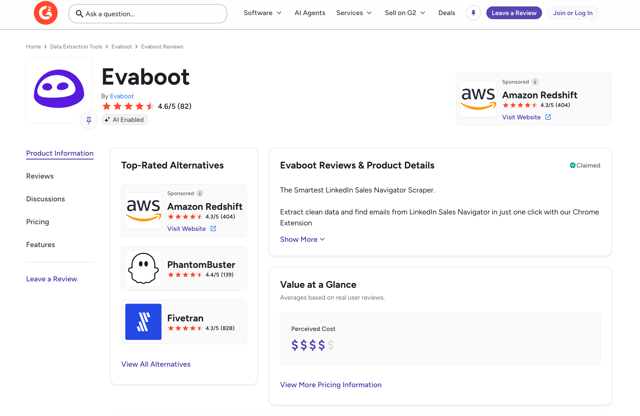
Task: Expand the description with Show More
Action: tap(302, 239)
